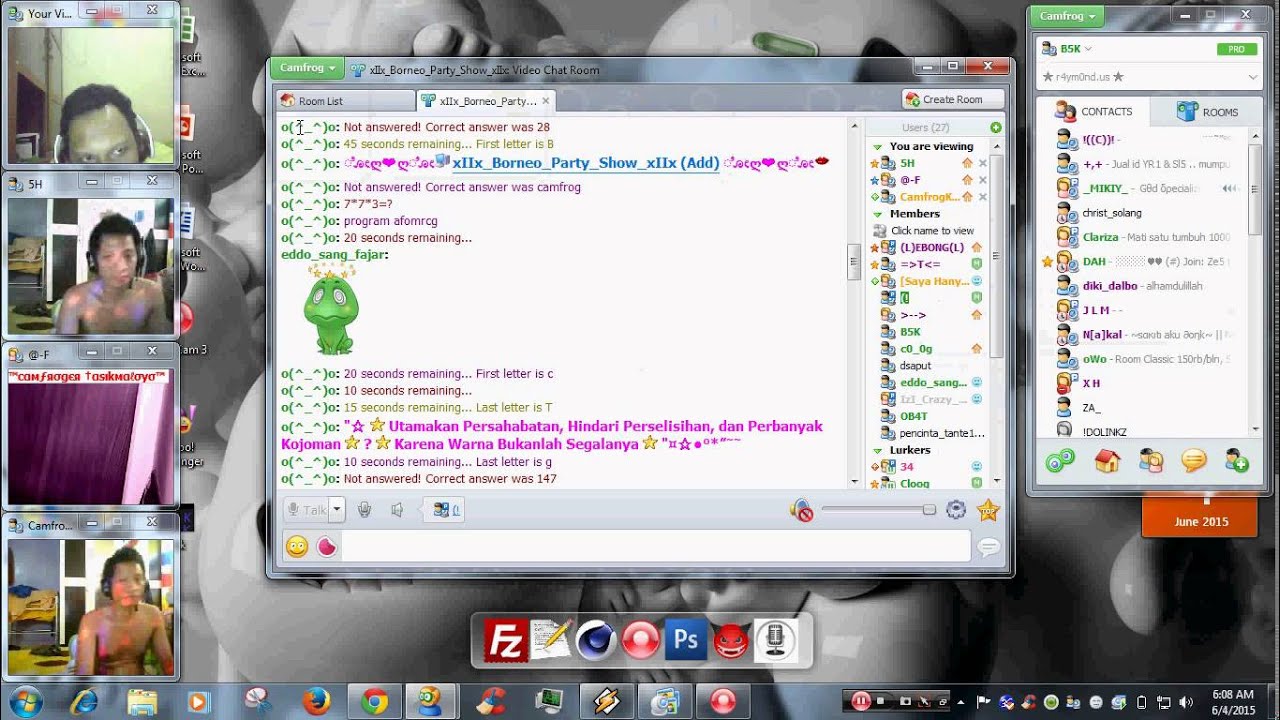Open Camfrog menu in contact list window

1068,16
